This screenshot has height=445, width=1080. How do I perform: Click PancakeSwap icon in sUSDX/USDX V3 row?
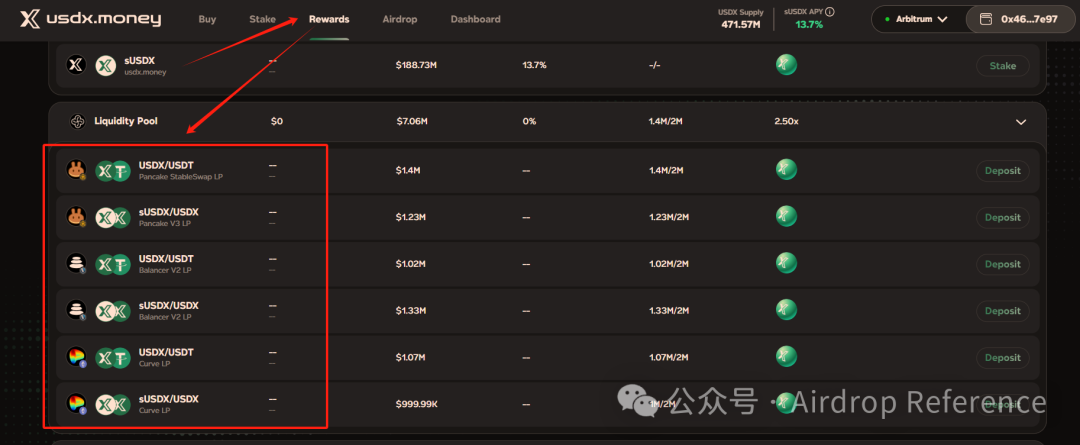75,217
